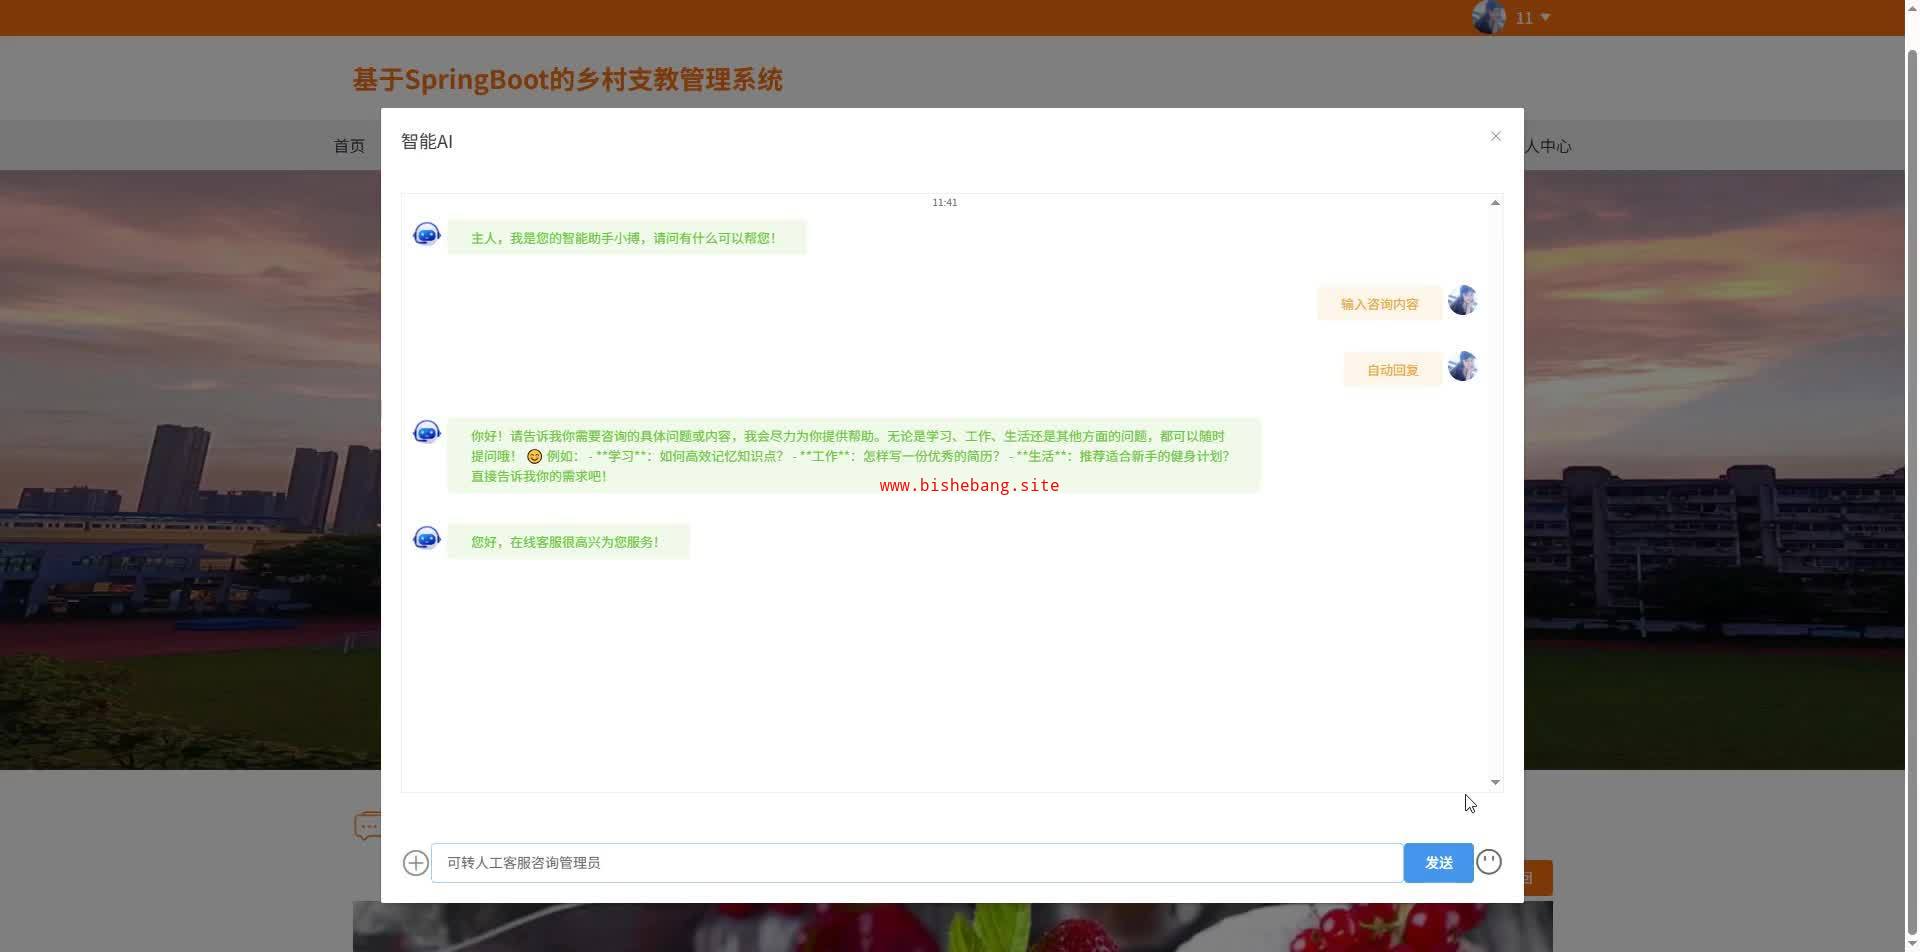The width and height of the screenshot is (1920, 952).
Task: Click the 基于SpringBoot的乡村支教管理系统 site title
Action: (567, 79)
